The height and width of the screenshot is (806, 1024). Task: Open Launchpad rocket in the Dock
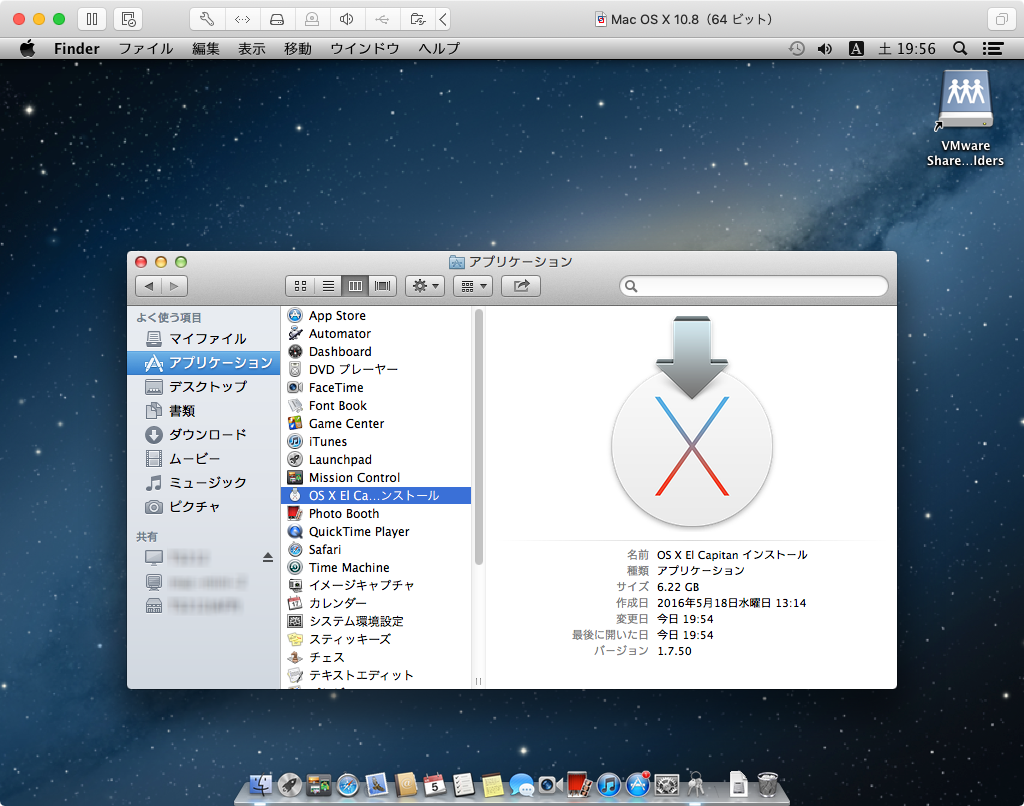289,785
